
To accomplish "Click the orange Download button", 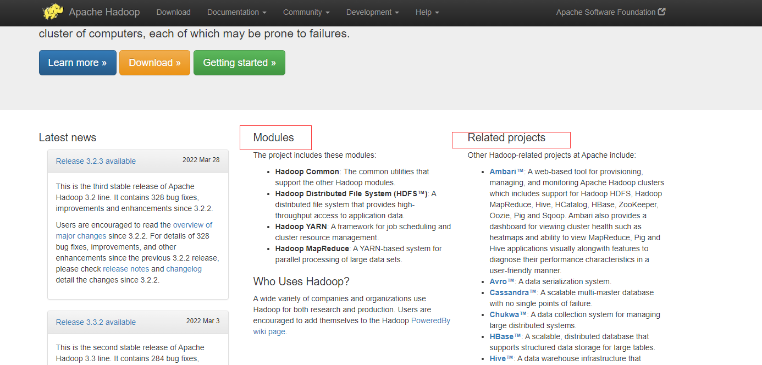I will (x=155, y=63).
